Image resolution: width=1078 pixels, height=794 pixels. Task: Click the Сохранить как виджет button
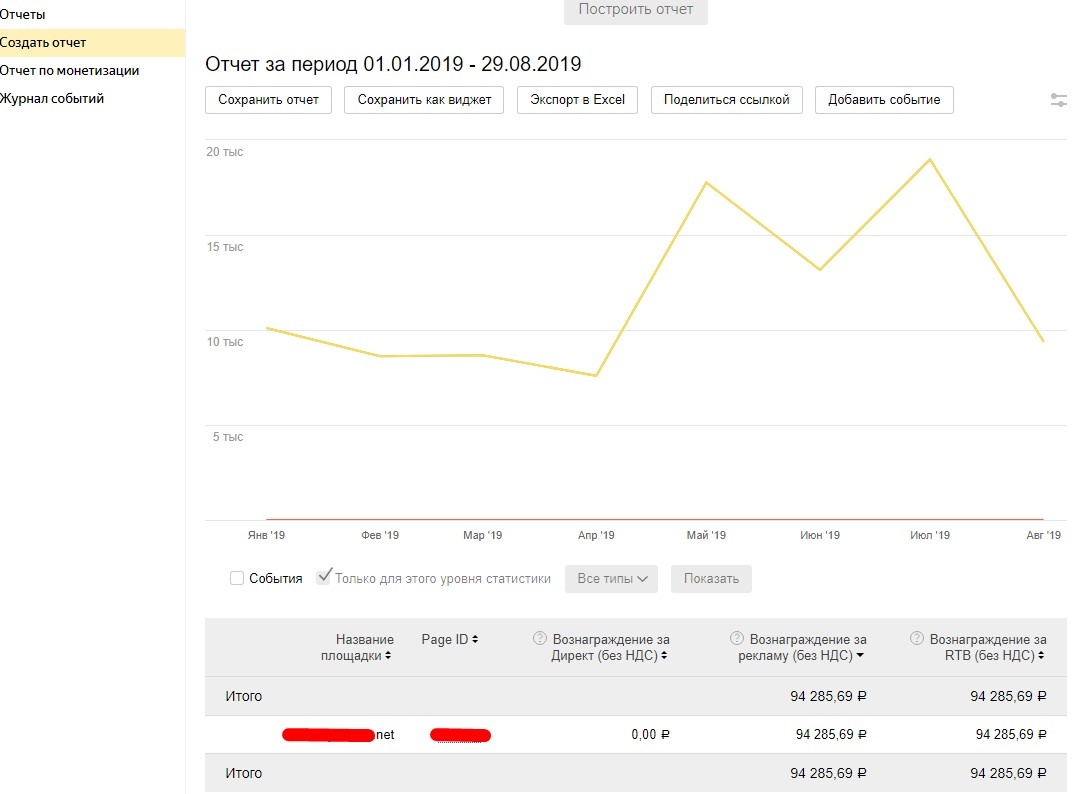pos(424,100)
